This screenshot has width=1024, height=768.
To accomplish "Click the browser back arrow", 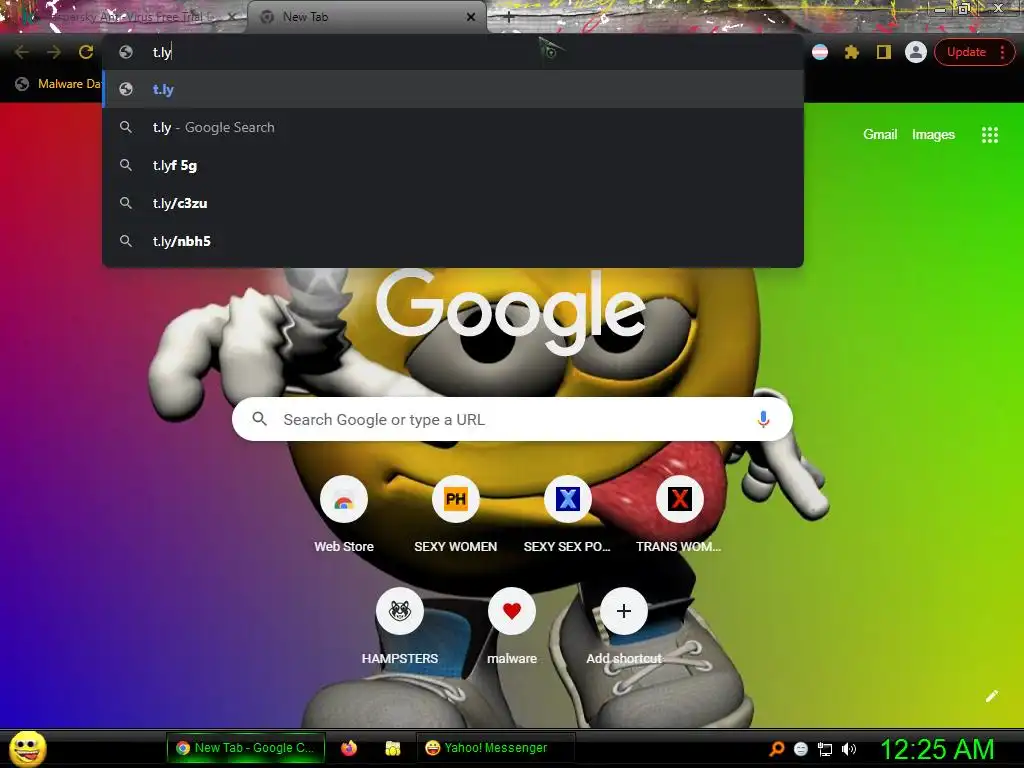I will [x=22, y=52].
